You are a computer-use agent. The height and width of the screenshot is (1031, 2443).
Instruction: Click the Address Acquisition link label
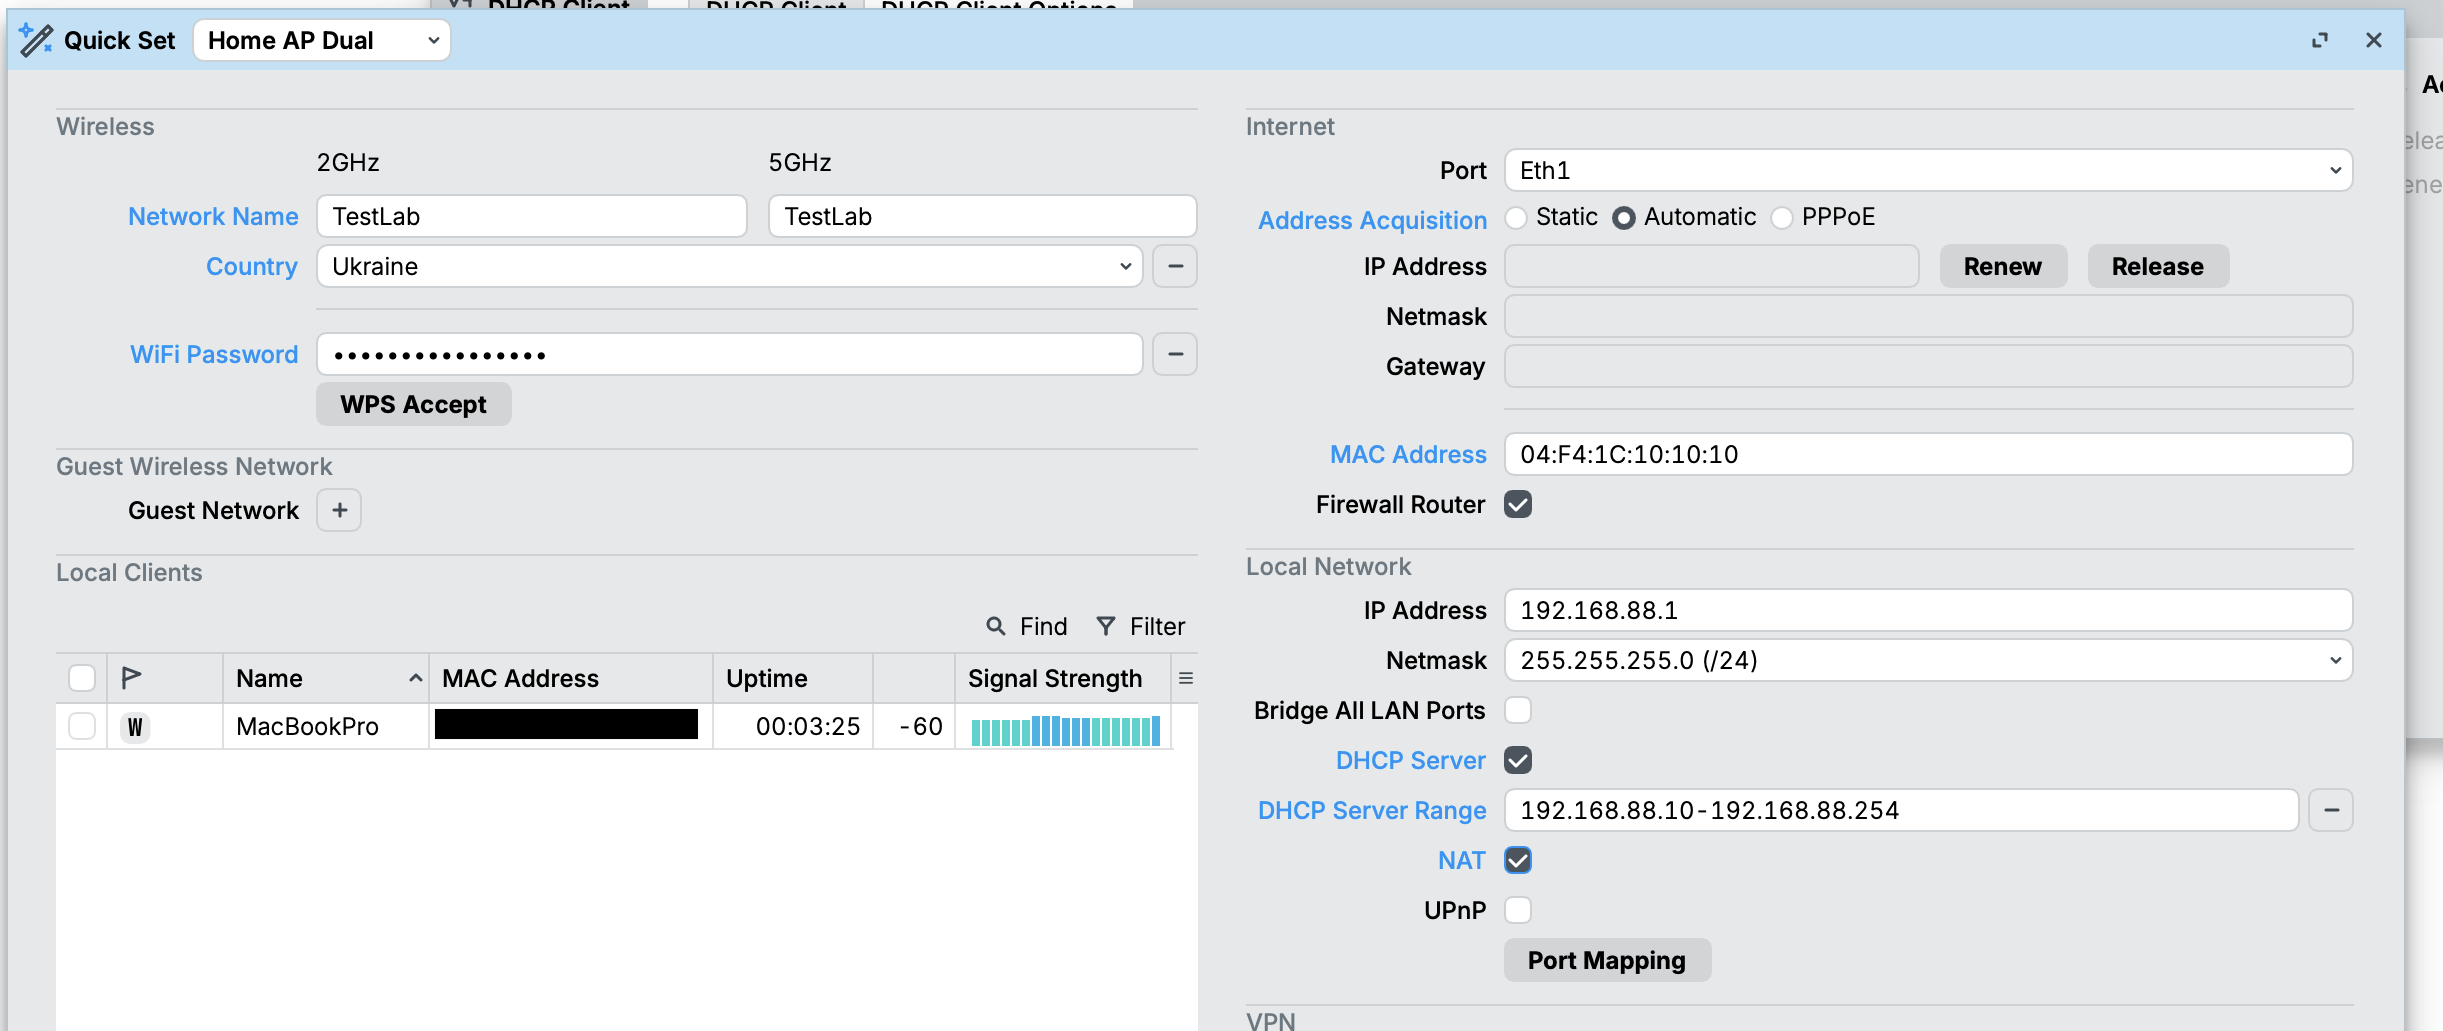(1372, 220)
